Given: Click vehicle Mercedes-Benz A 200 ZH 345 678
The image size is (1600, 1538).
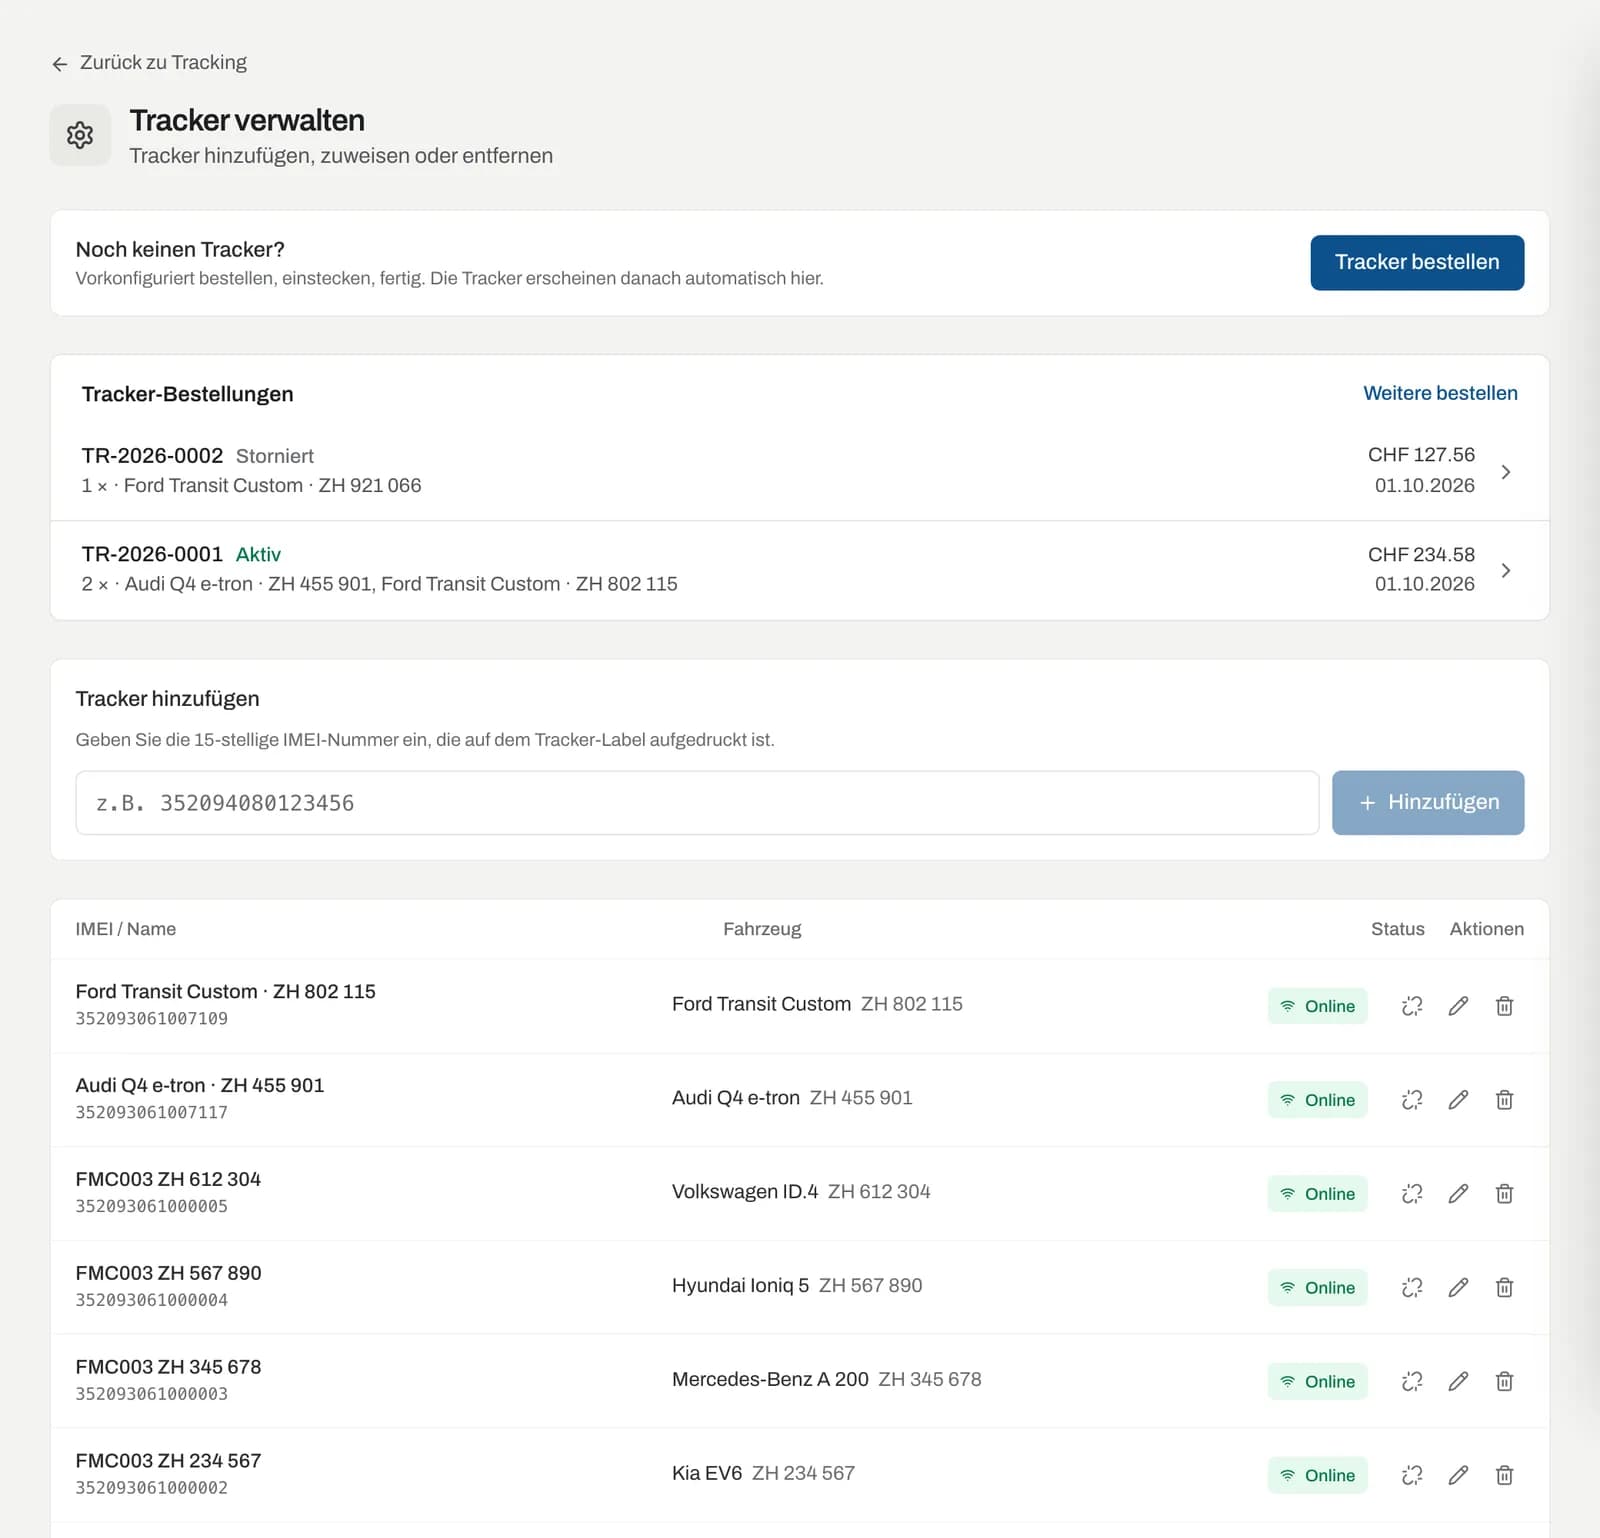Looking at the screenshot, I should pos(827,1380).
